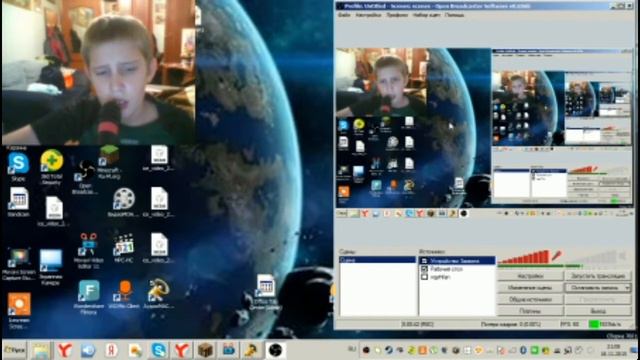Click the Minecraft crate icon in taskbar
Image resolution: width=640 pixels, height=360 pixels.
pos(205,350)
